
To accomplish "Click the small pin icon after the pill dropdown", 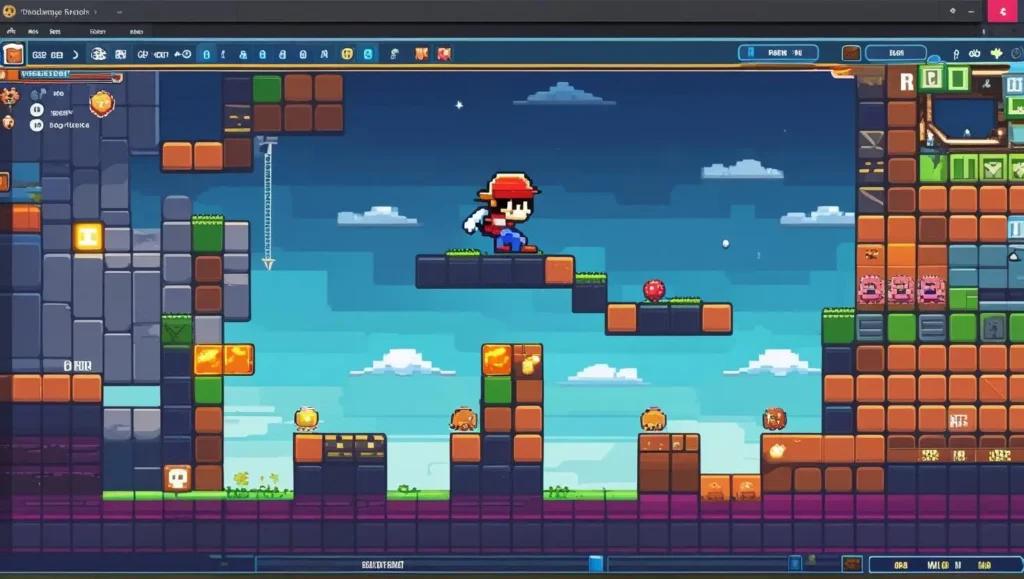I will (956, 54).
